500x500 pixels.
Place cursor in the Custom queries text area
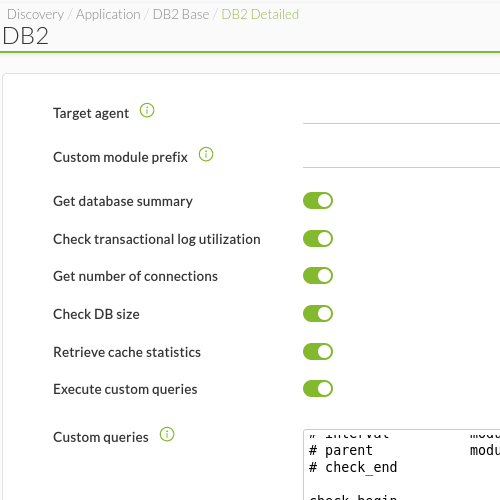coord(402,465)
